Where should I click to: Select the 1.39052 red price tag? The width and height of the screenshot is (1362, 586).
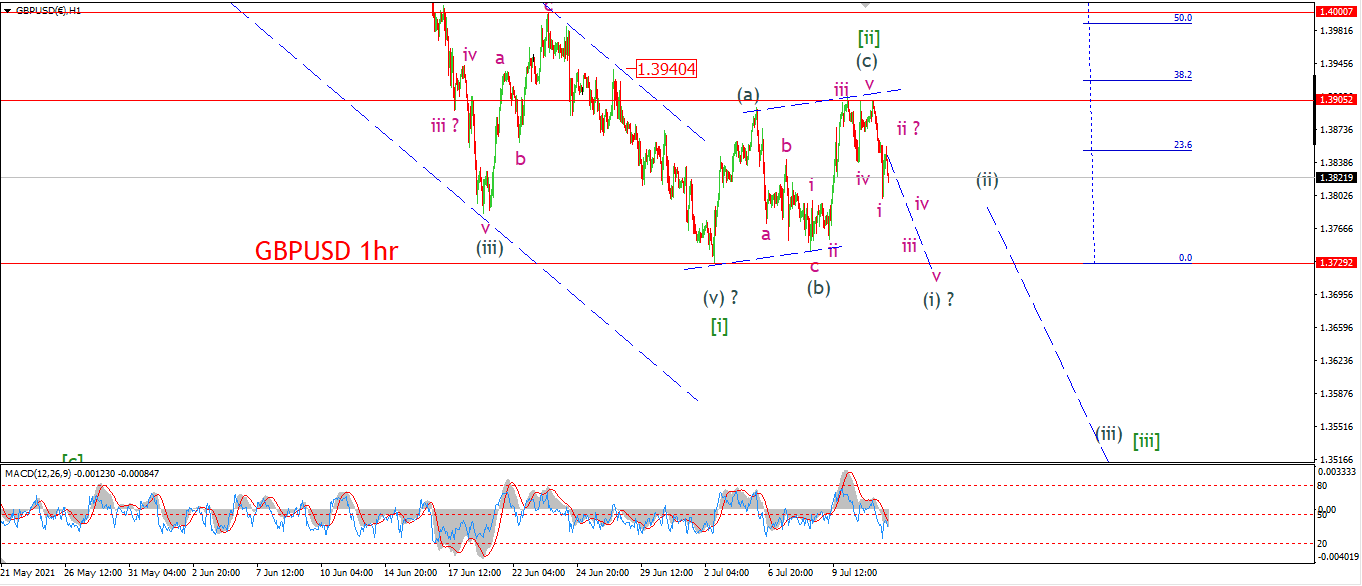pos(1336,100)
